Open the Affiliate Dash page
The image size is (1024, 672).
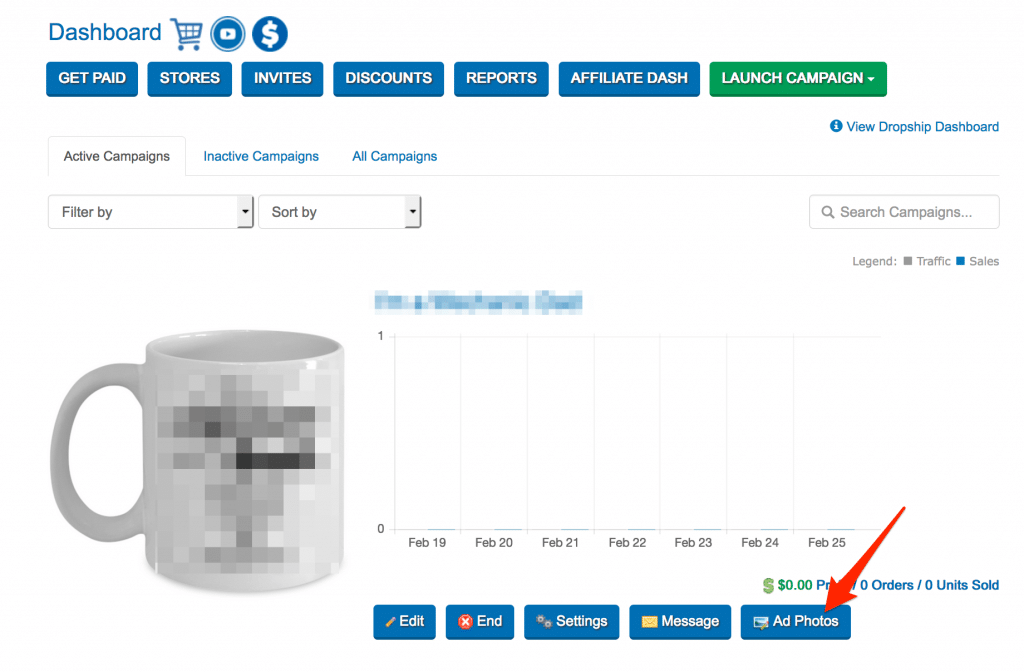(x=628, y=78)
